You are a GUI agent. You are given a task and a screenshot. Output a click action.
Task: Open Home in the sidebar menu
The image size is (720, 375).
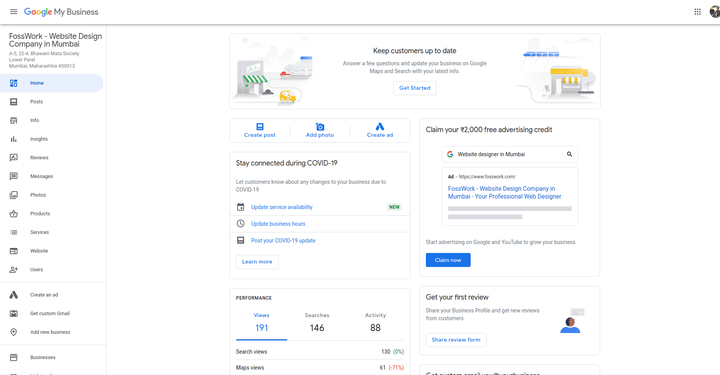pyautogui.click(x=51, y=83)
